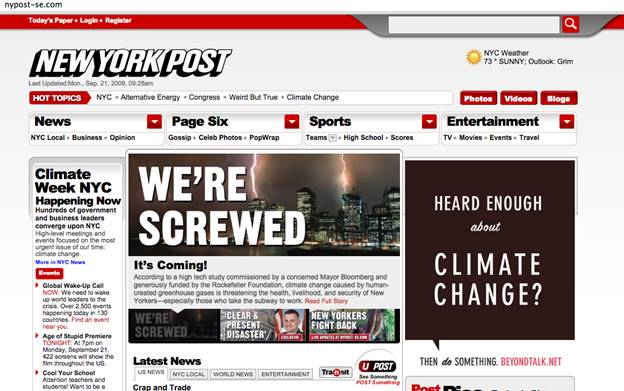The image size is (624, 391).
Task: Click inside the top search field
Action: click(x=474, y=25)
